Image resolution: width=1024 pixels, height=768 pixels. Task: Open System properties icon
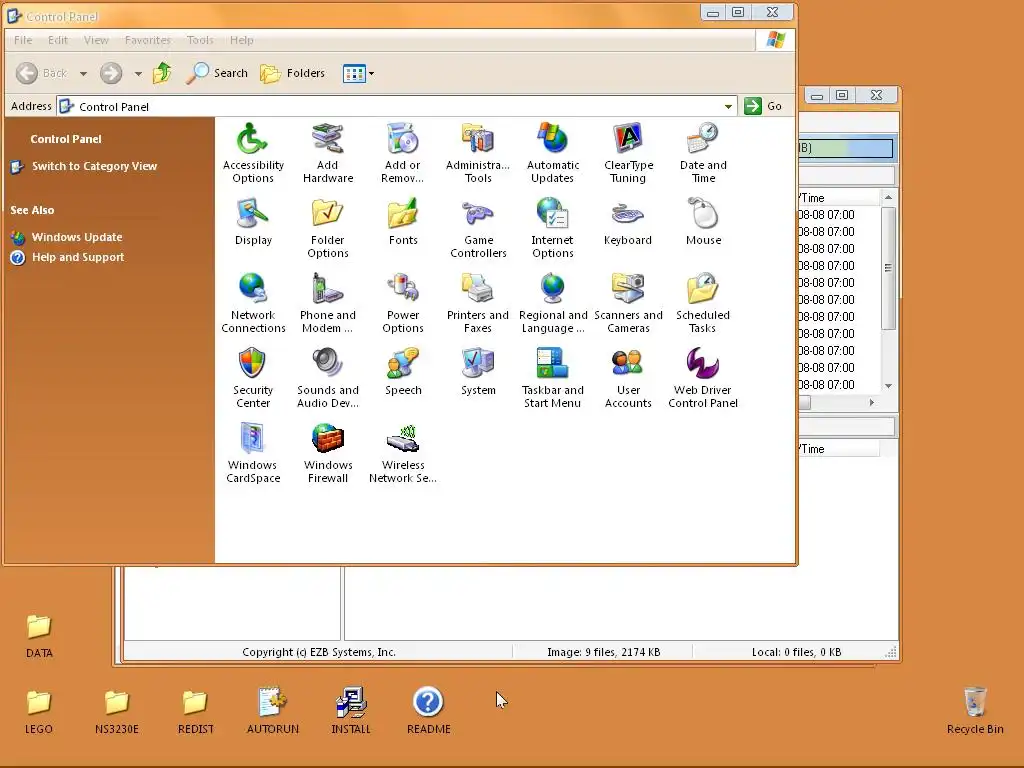click(x=478, y=372)
